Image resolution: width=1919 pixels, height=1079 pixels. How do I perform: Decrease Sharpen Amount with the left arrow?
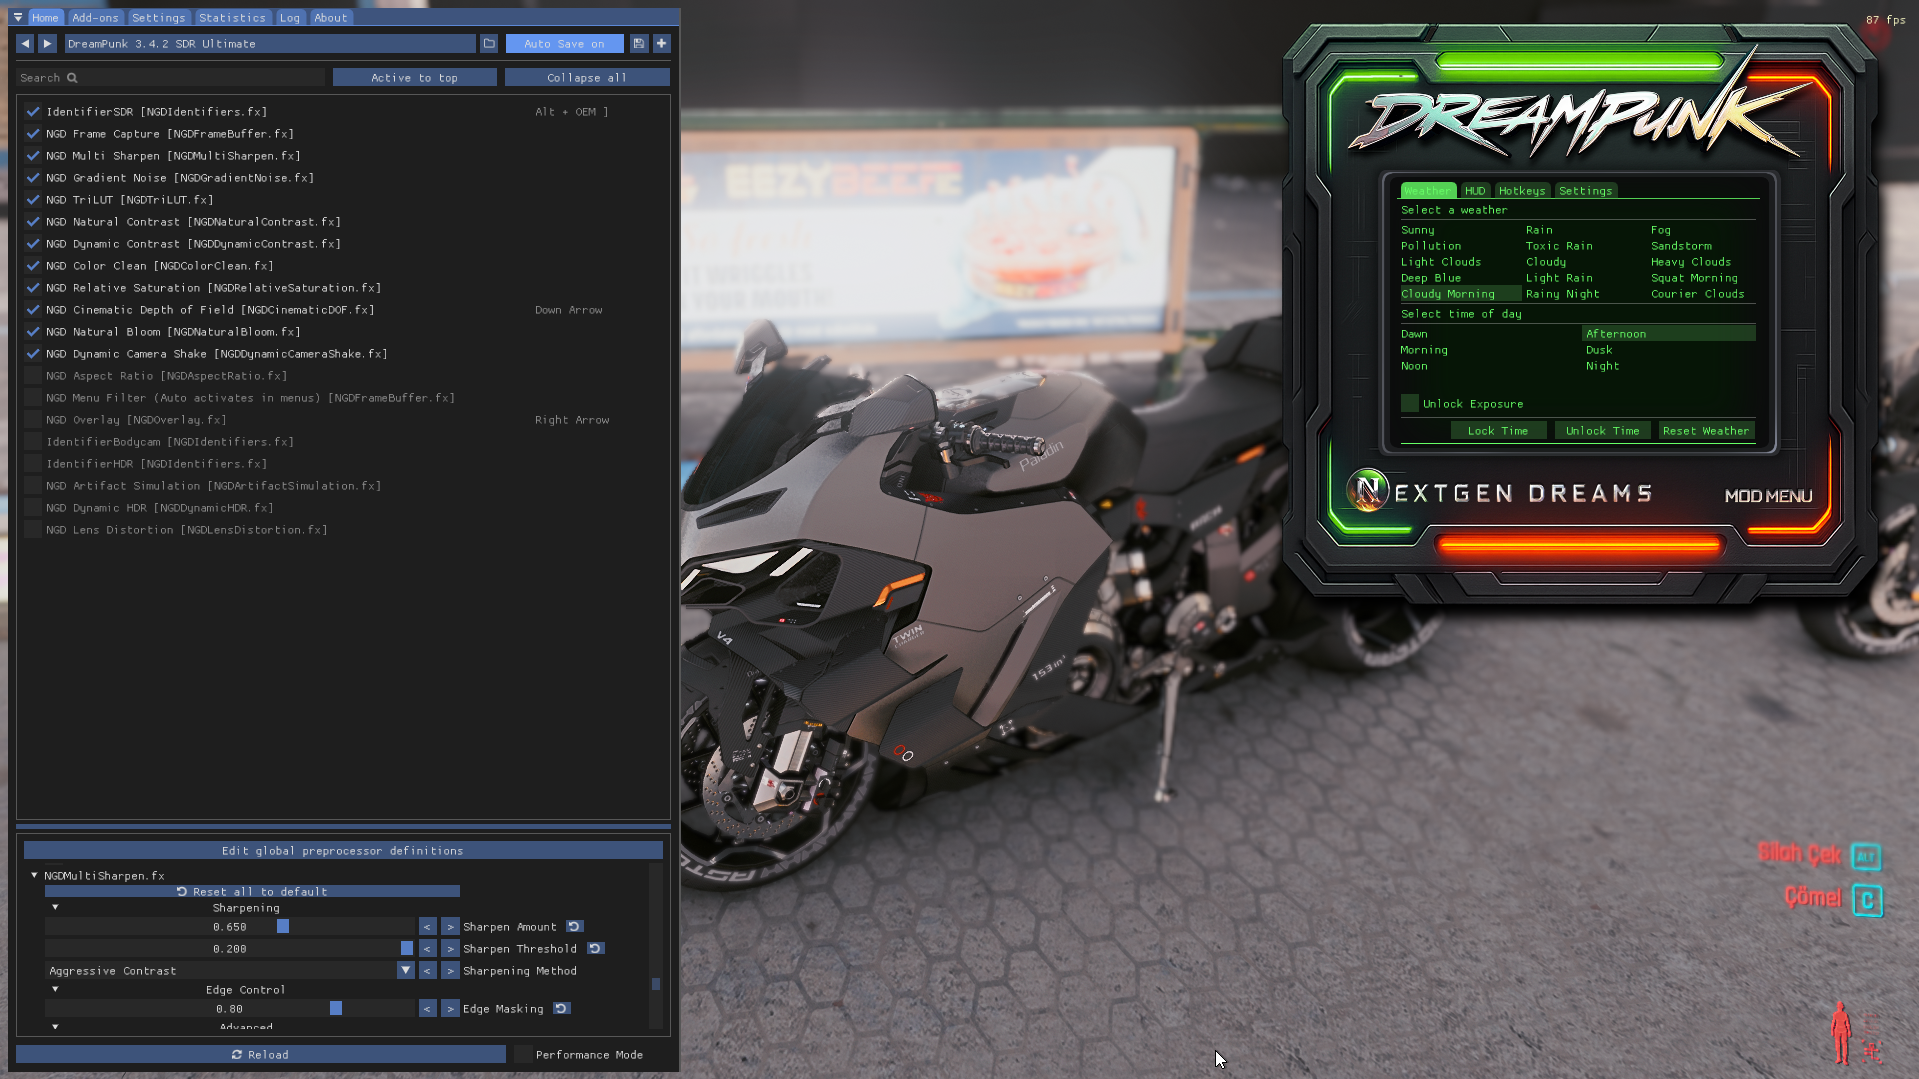tap(427, 927)
